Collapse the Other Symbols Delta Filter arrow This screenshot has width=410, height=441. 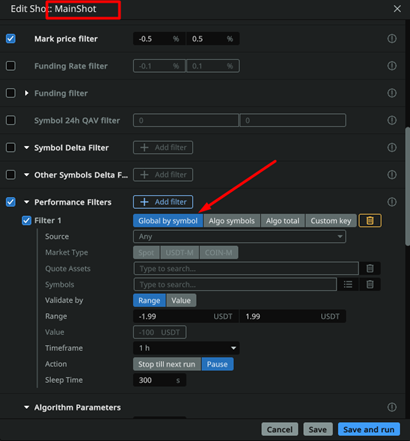26,175
